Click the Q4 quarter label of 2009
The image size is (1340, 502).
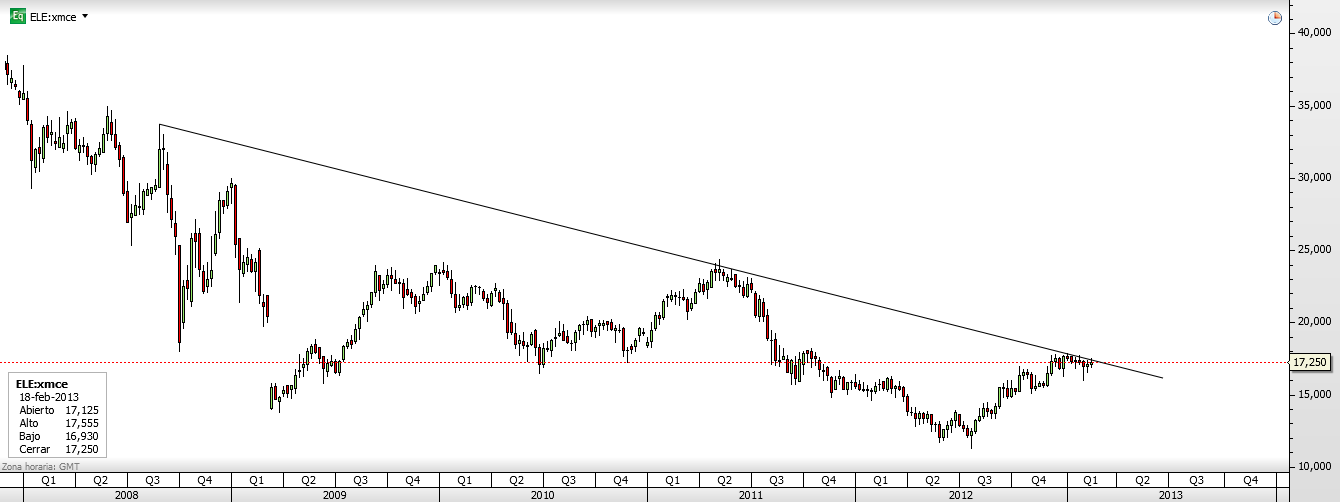[412, 480]
